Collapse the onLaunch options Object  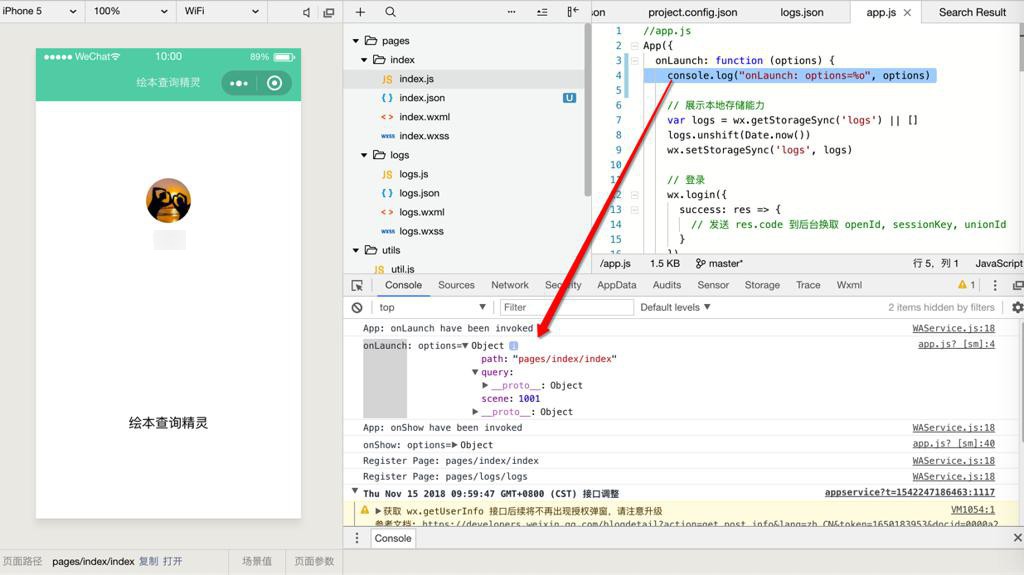[x=465, y=346]
